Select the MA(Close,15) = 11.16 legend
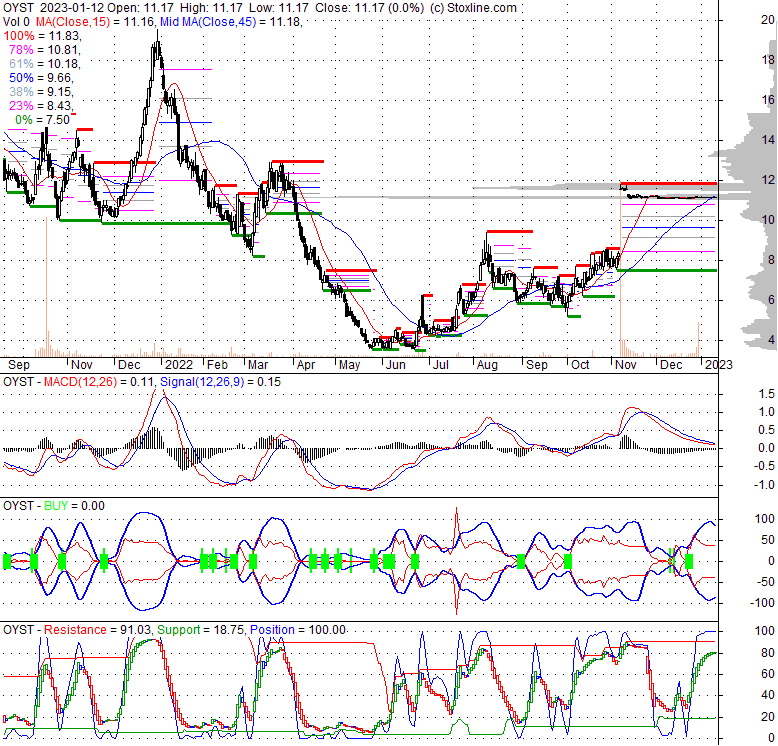 coord(95,22)
